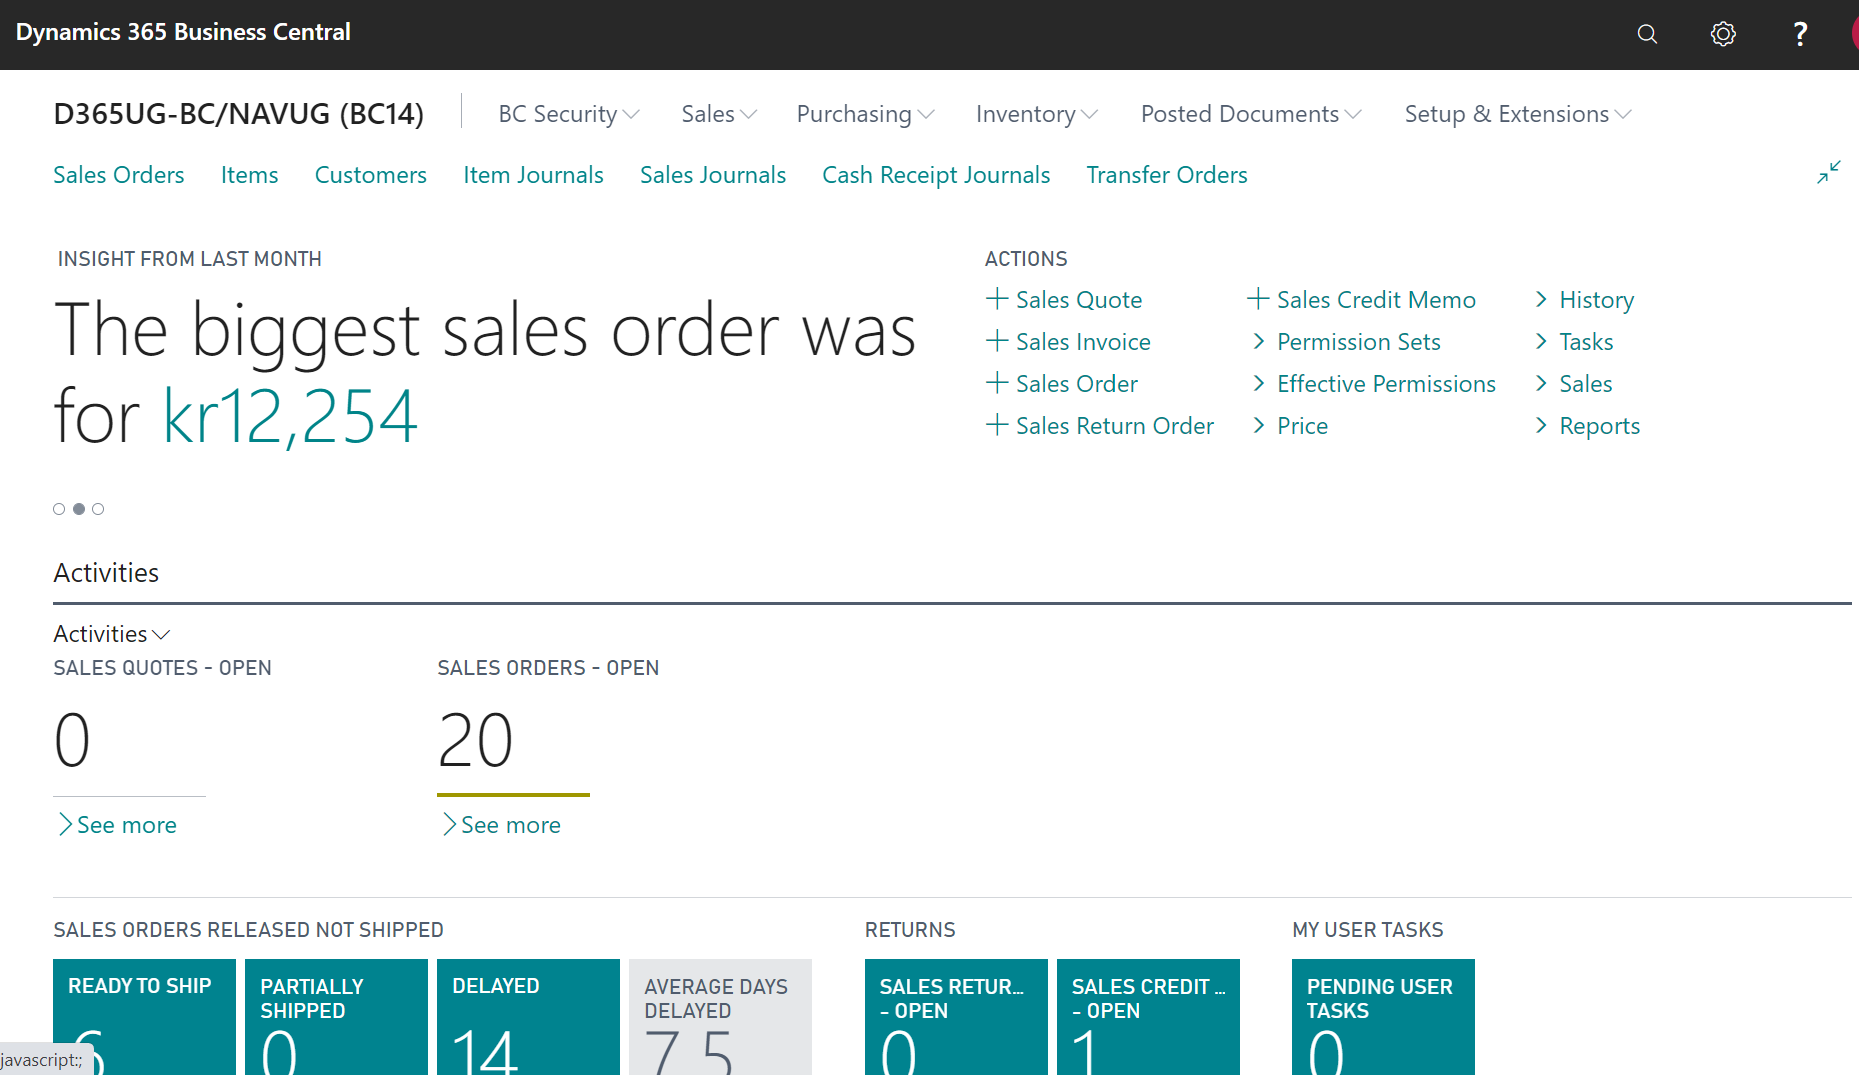Click the plus icon beside Sales Invoice
Image resolution: width=1859 pixels, height=1075 pixels.
(996, 340)
